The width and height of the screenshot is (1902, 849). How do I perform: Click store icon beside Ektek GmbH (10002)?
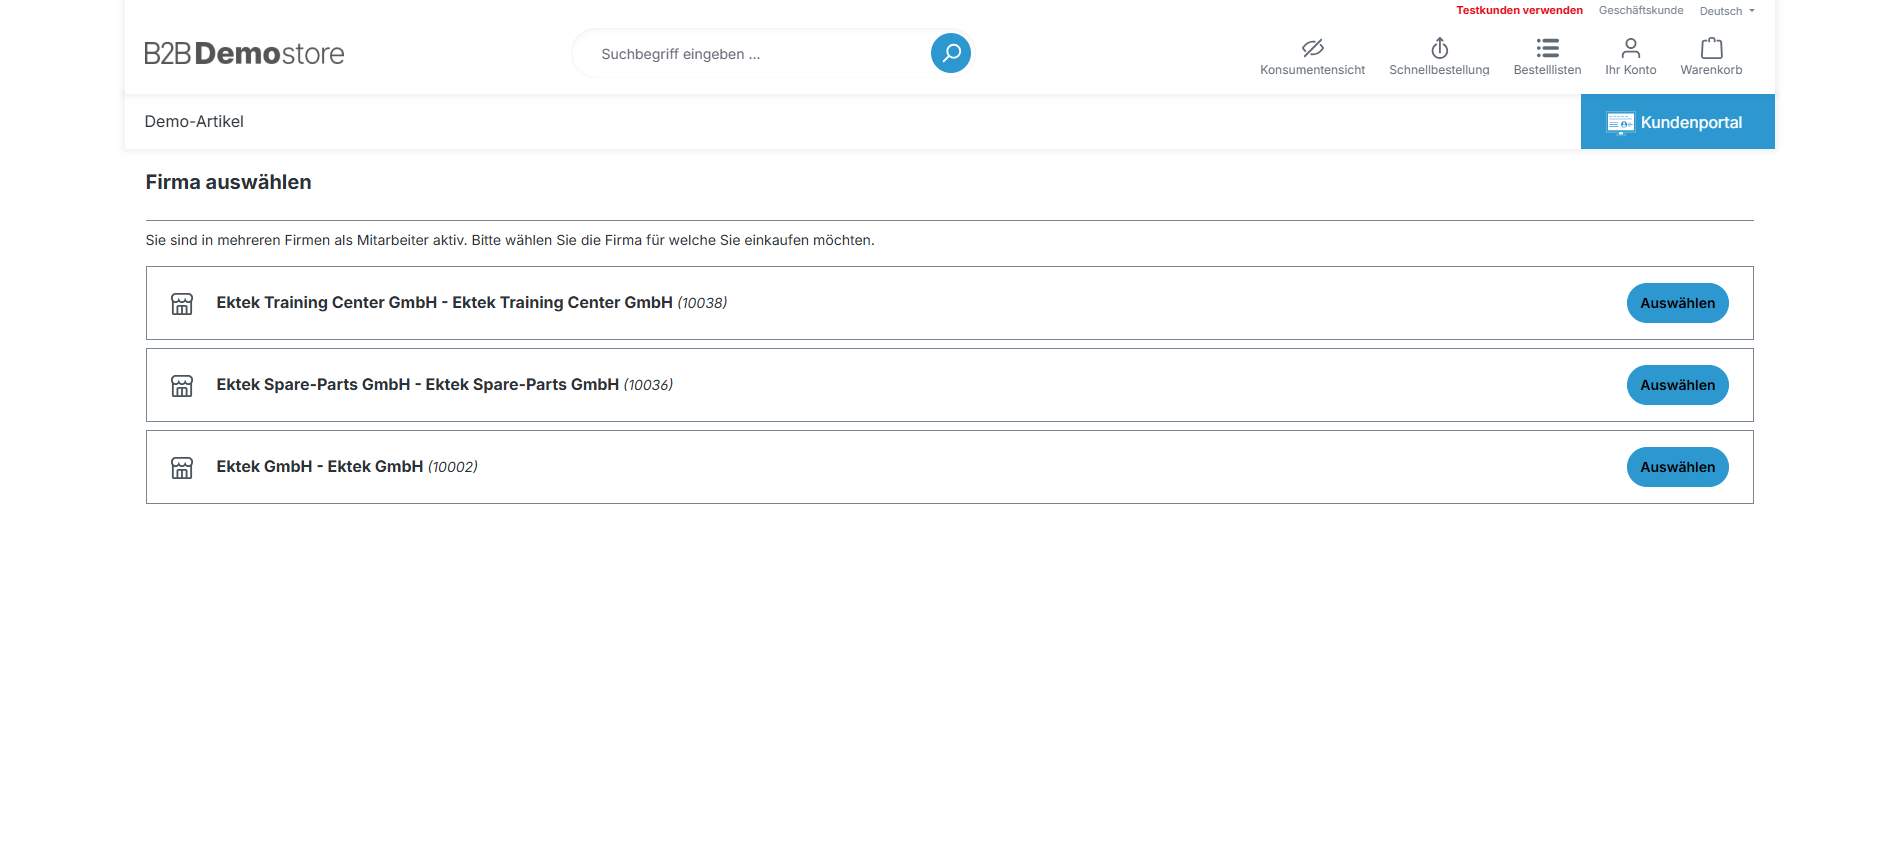[182, 468]
